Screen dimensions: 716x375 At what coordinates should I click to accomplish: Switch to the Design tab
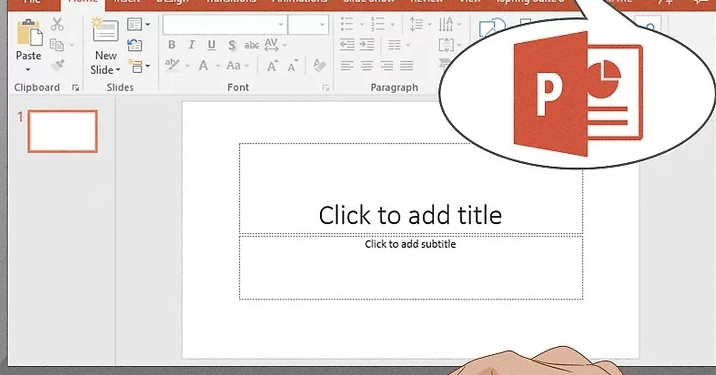(172, 2)
